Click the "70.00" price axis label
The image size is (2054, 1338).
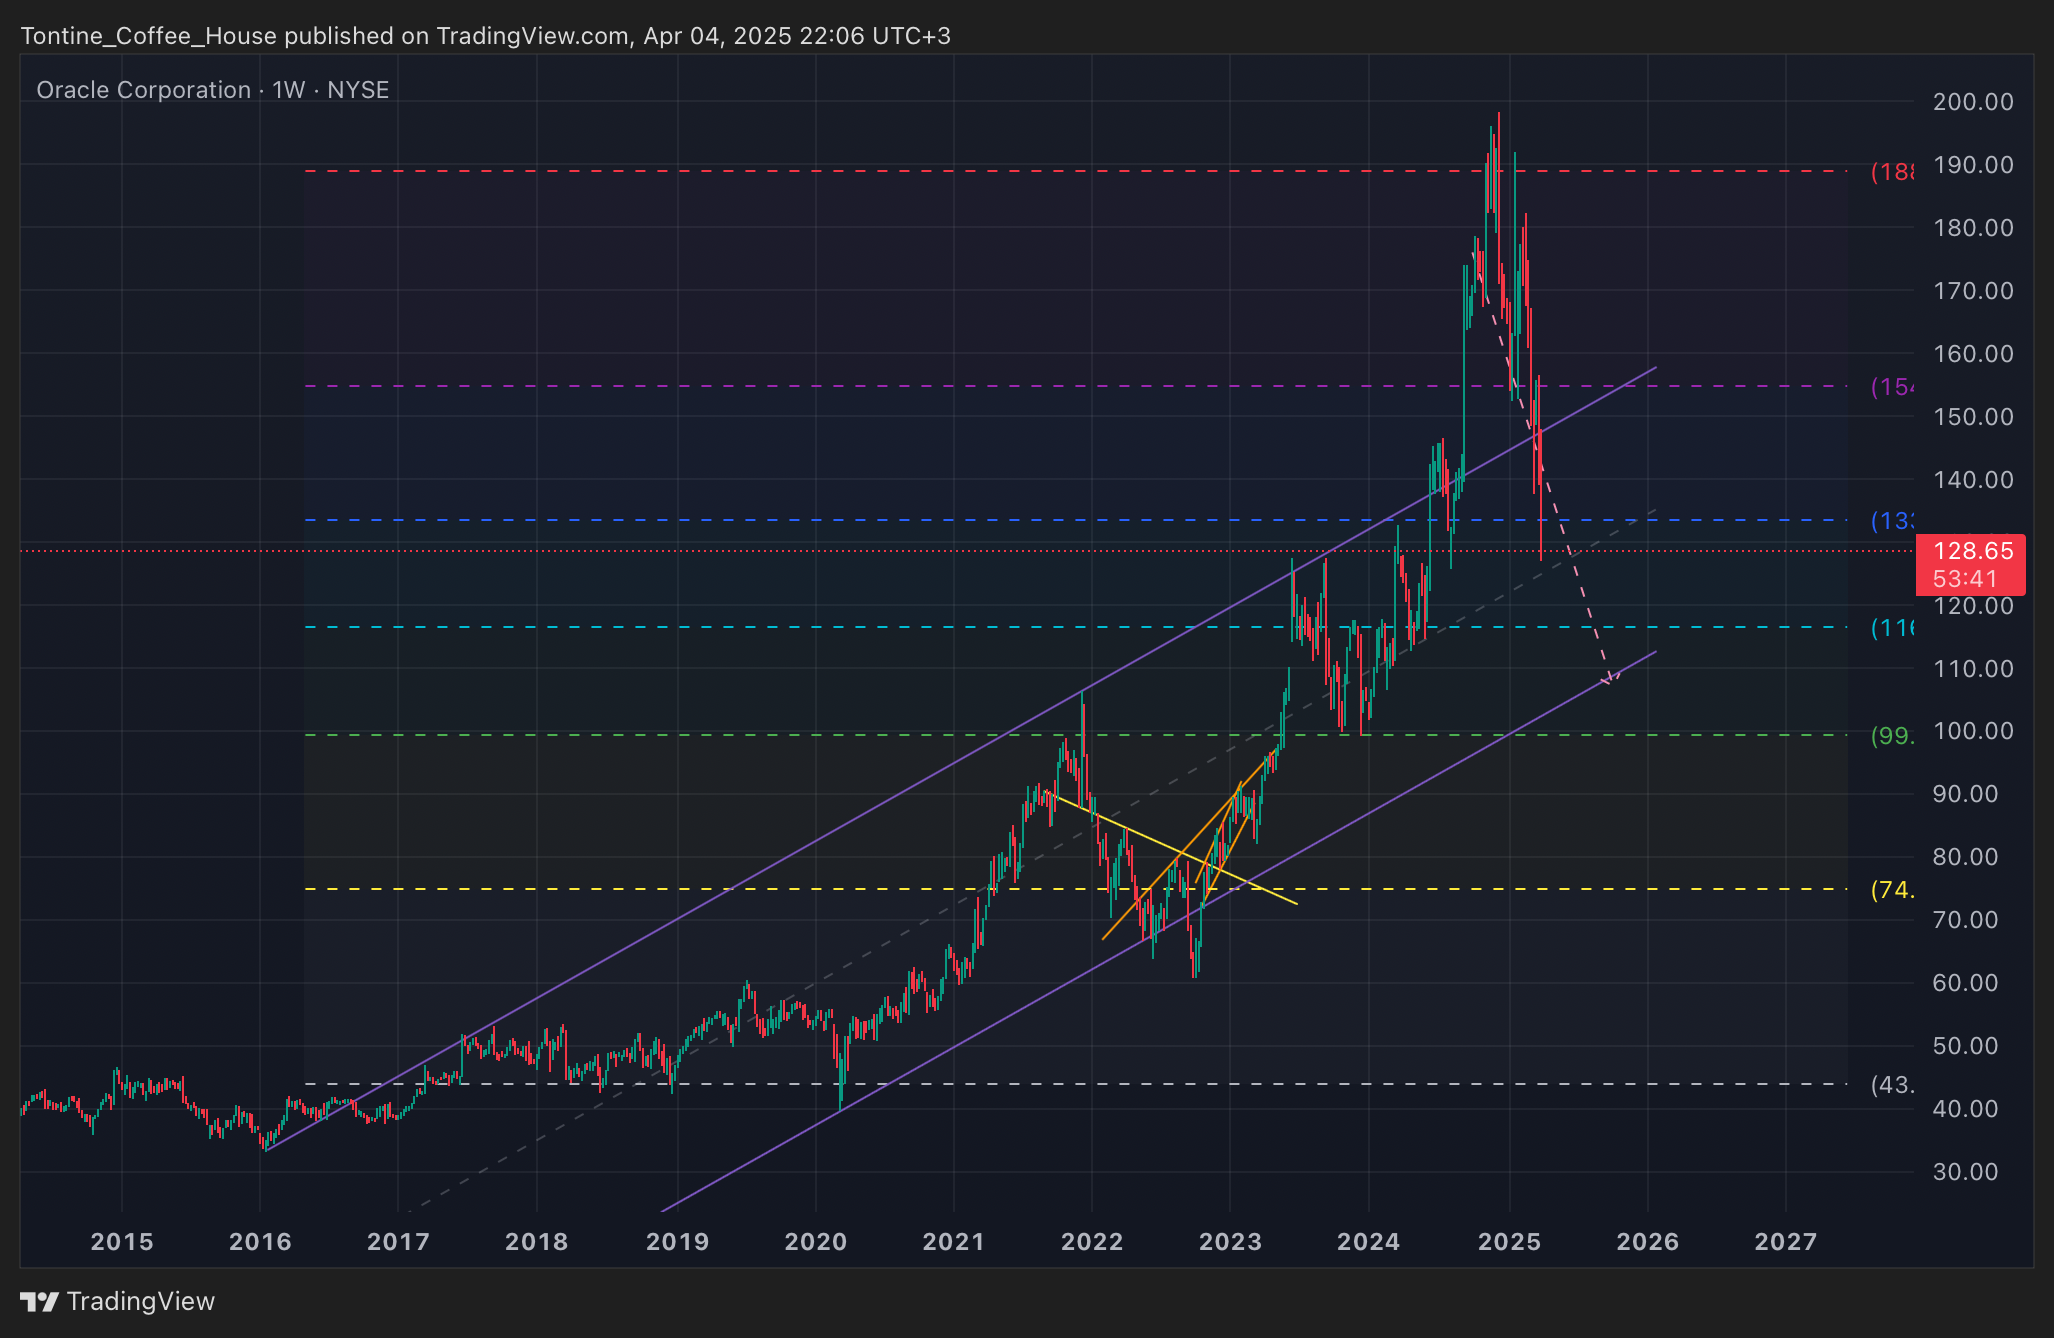(1965, 920)
